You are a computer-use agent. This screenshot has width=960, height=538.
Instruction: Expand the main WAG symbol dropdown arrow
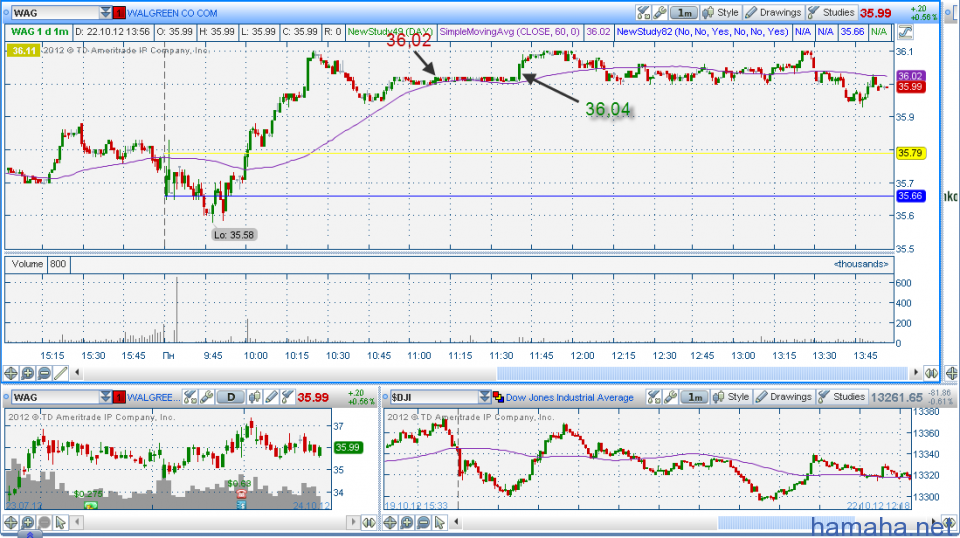point(105,13)
